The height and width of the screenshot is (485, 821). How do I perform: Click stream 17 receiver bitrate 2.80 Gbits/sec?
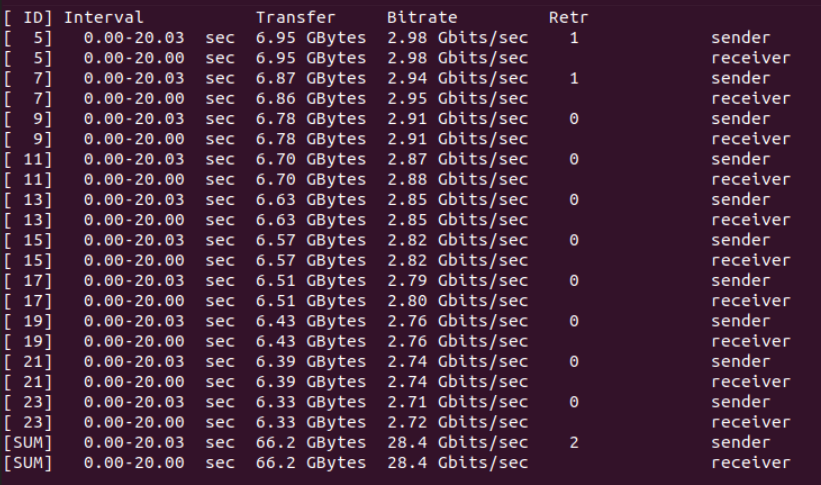[458, 301]
